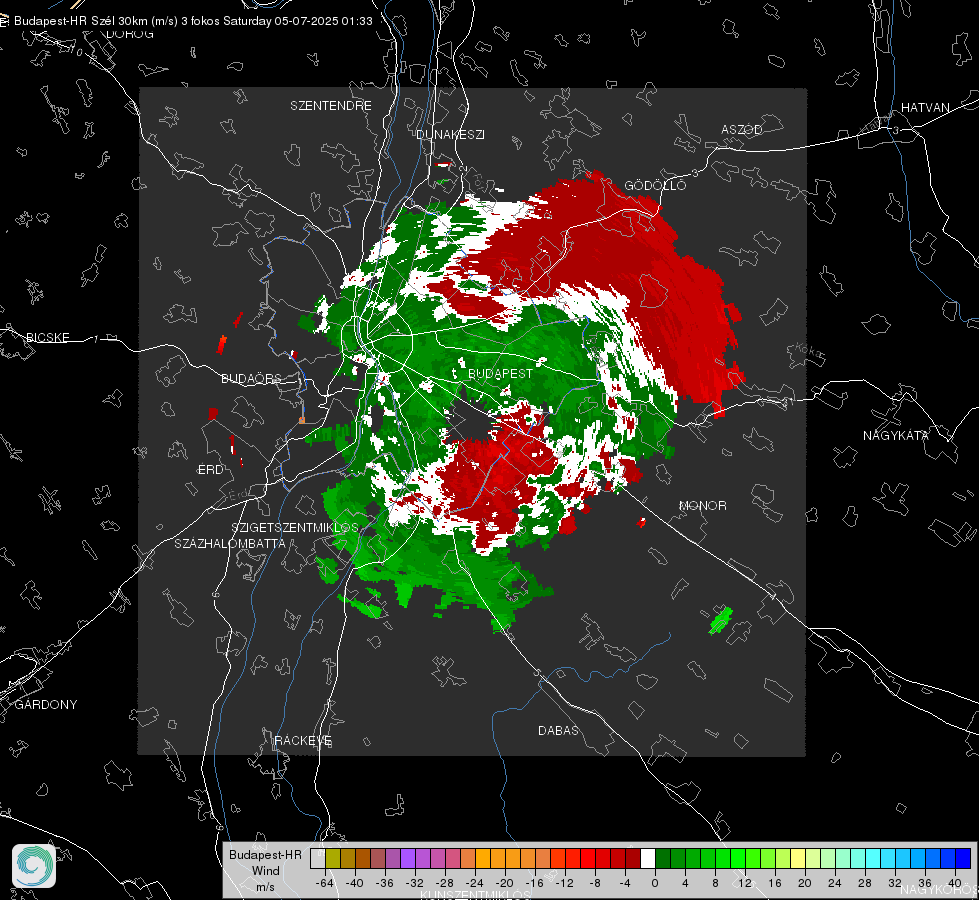
Task: Click the Budapest-HR Wind m/s legend label
Action: (265, 870)
